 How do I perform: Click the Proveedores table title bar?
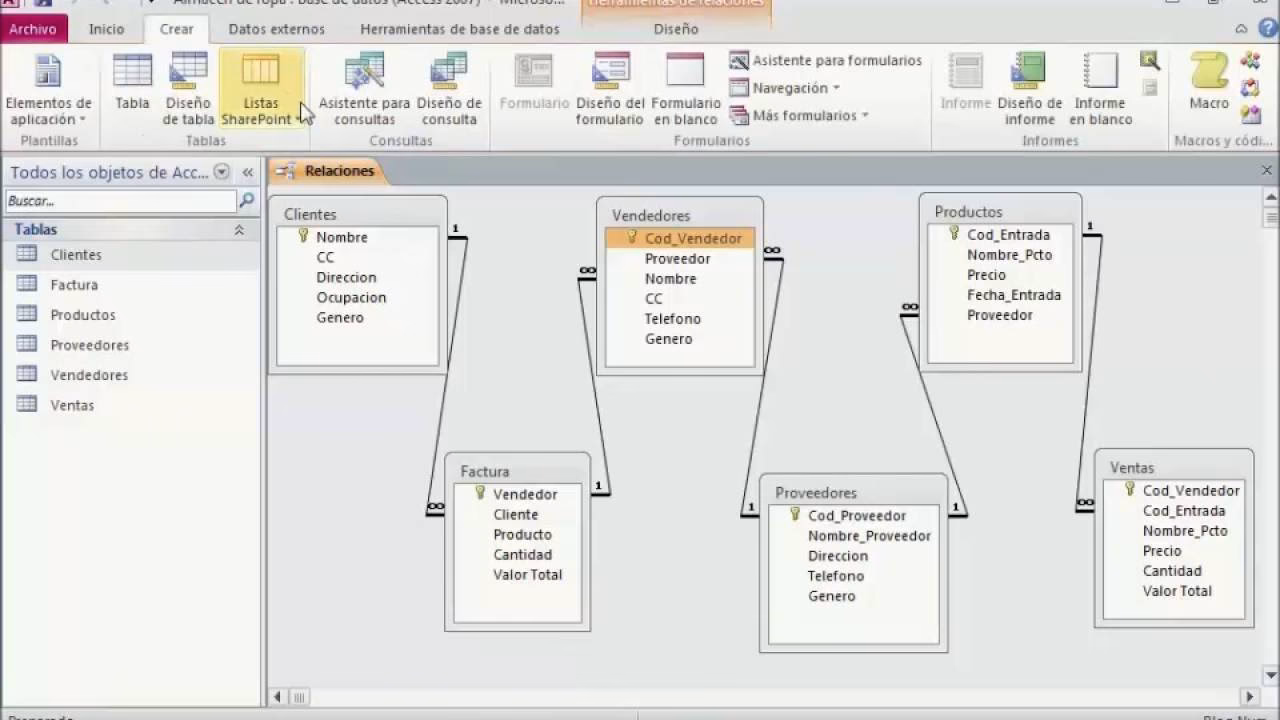pyautogui.click(x=854, y=492)
